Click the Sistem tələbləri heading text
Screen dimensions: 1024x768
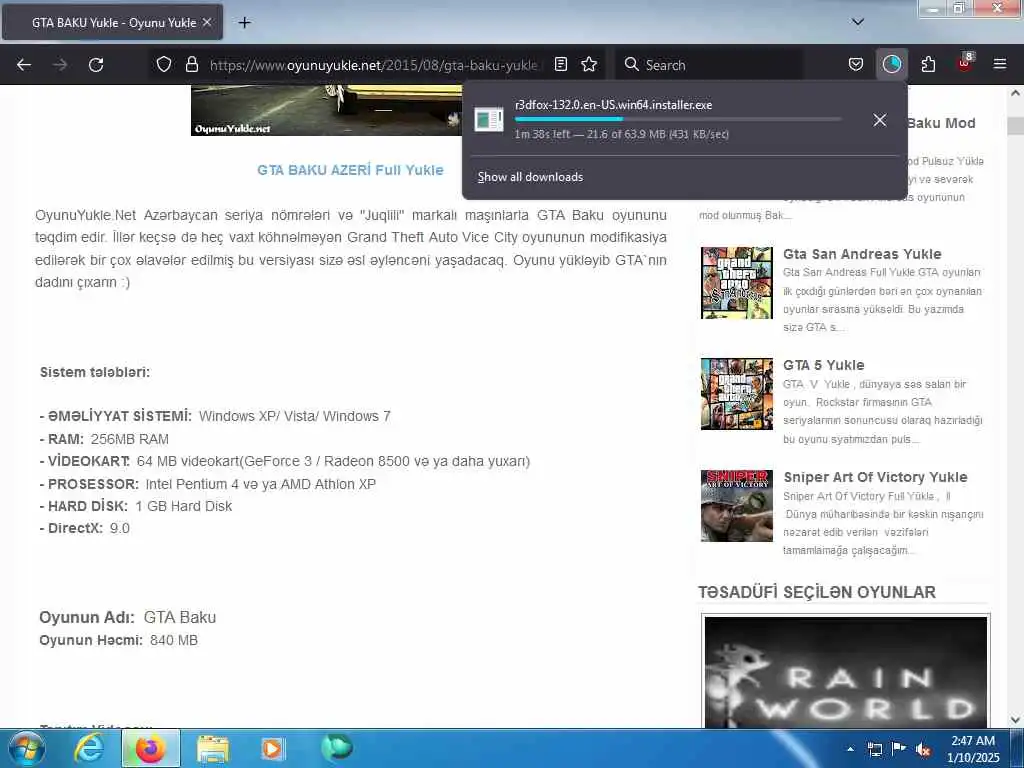point(95,372)
